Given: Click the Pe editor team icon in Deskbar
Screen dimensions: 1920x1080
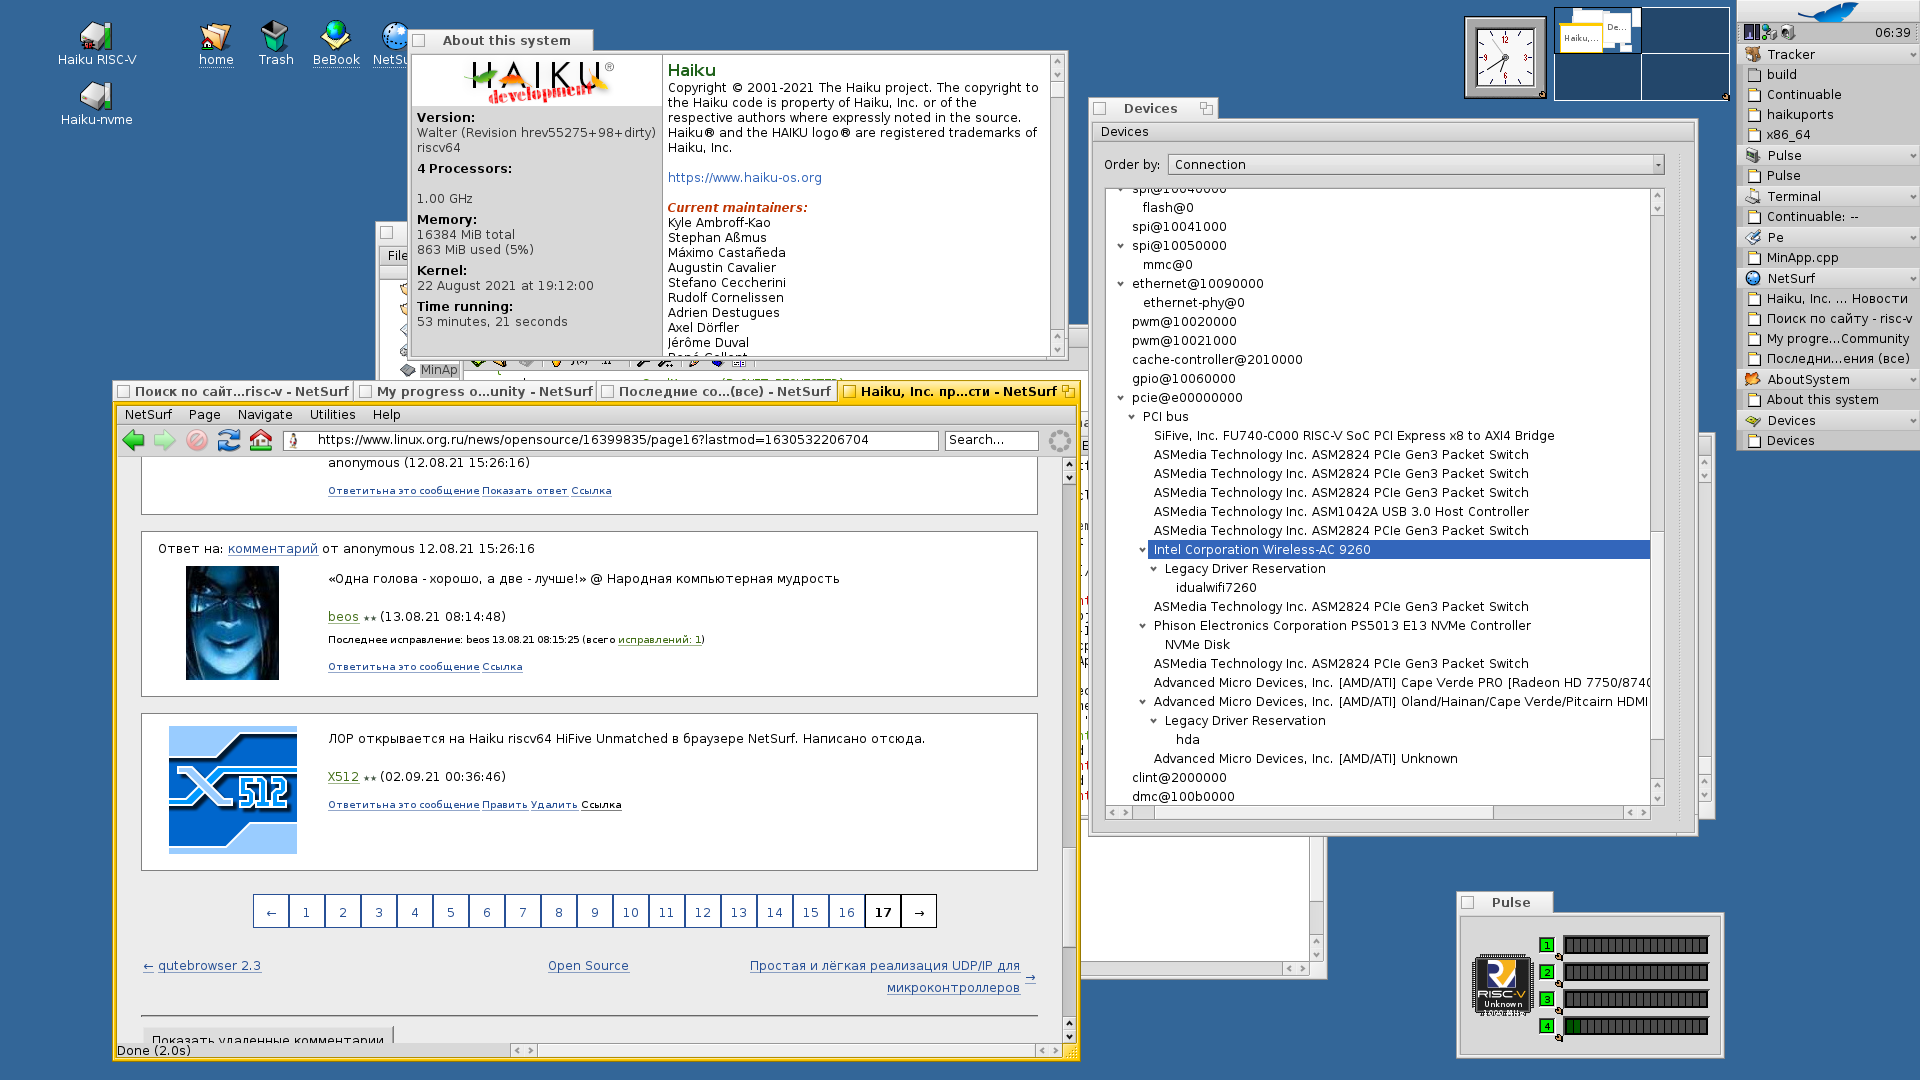Looking at the screenshot, I should [1753, 238].
